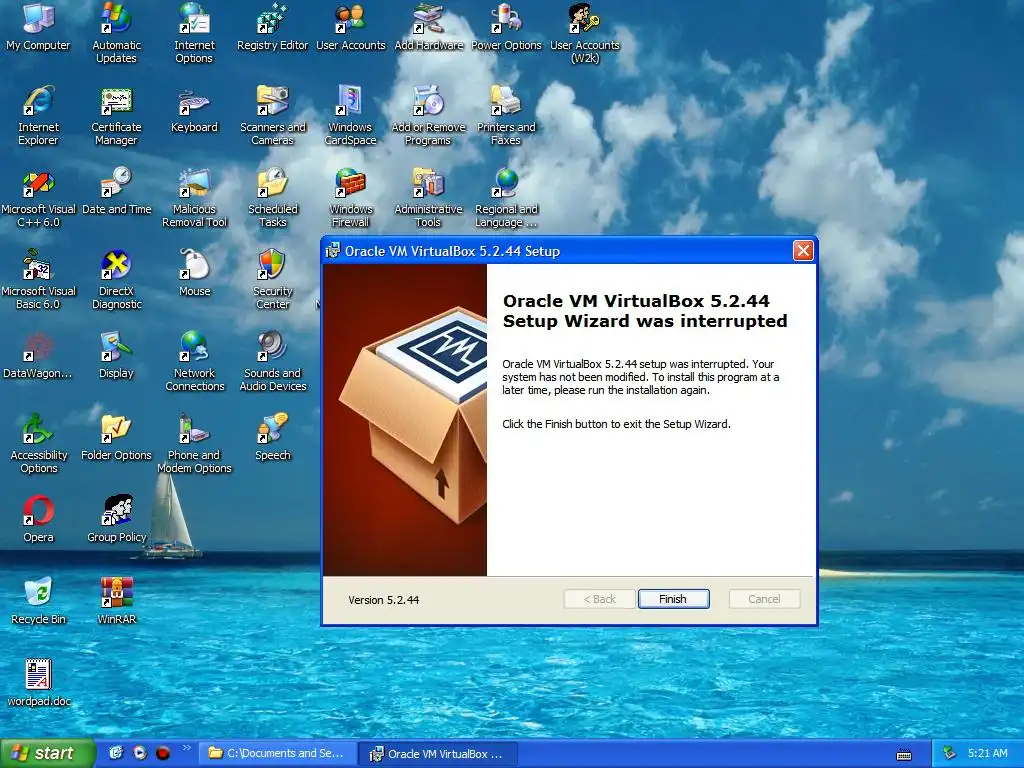Viewport: 1024px width, 768px height.
Task: Select the Administrative Tools icon
Action: [428, 197]
